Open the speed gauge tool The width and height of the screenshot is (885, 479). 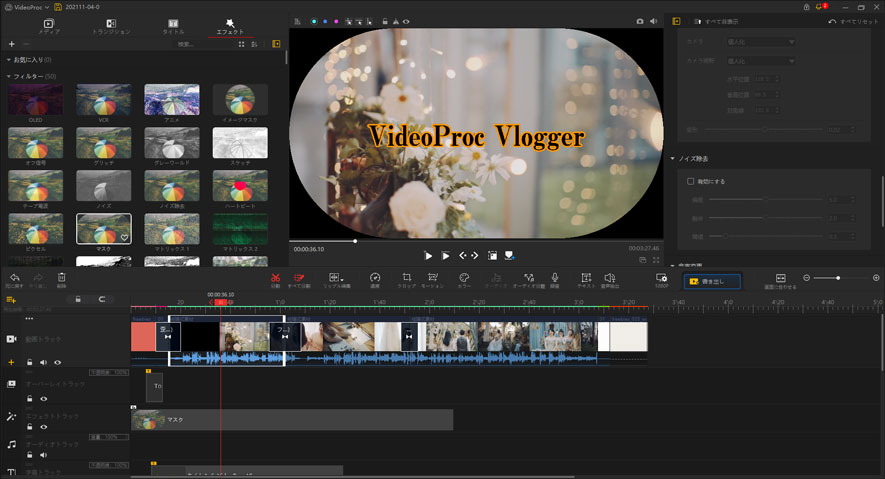[x=375, y=278]
